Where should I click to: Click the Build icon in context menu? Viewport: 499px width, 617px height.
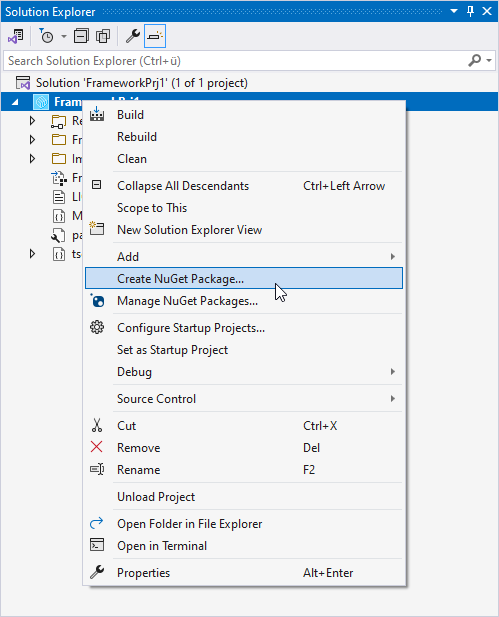[97, 114]
